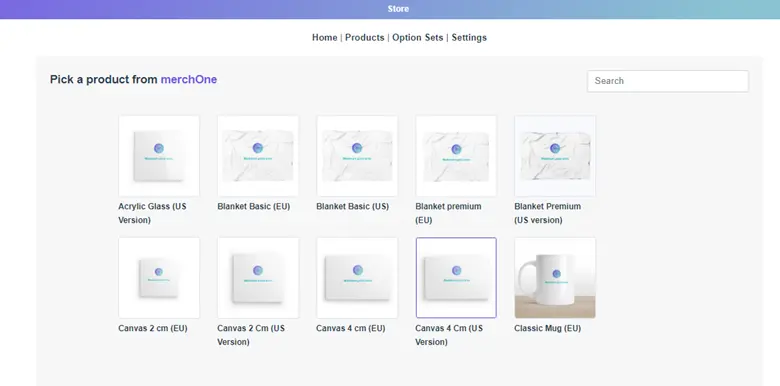Screen dimensions: 780x386
Task: Click the Blanket Basic (US) label
Action: [x=353, y=206]
